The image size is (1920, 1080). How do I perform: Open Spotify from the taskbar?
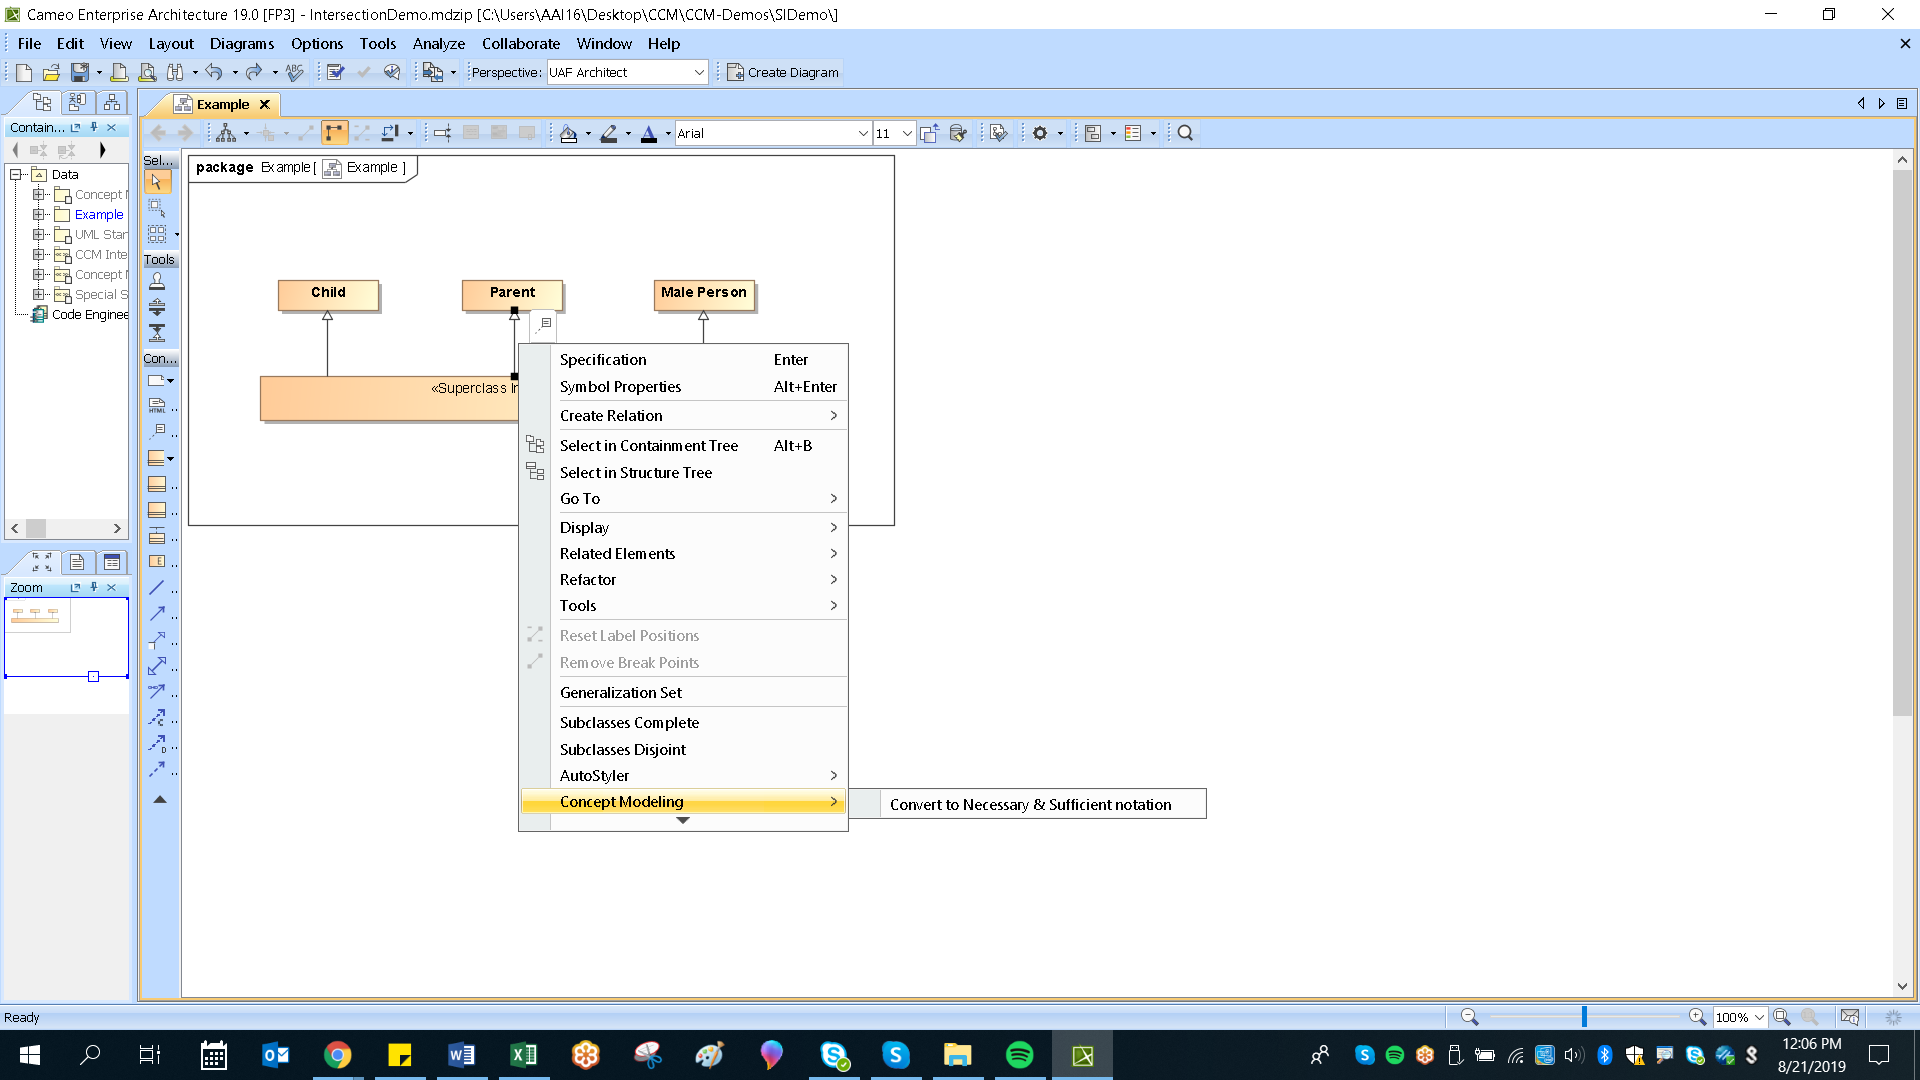click(x=1019, y=1055)
